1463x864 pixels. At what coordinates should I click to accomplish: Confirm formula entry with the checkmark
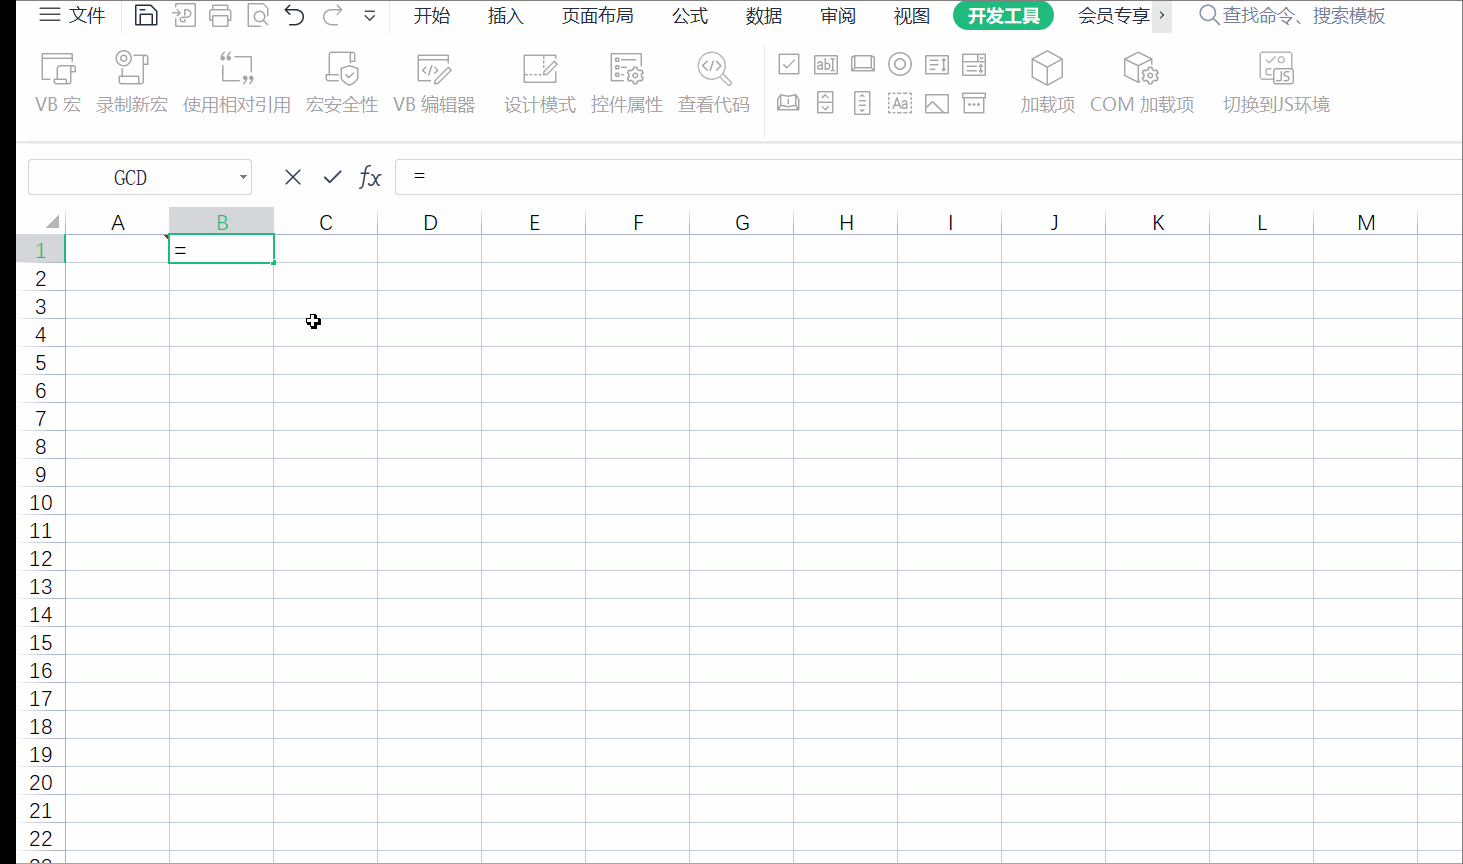click(x=333, y=177)
